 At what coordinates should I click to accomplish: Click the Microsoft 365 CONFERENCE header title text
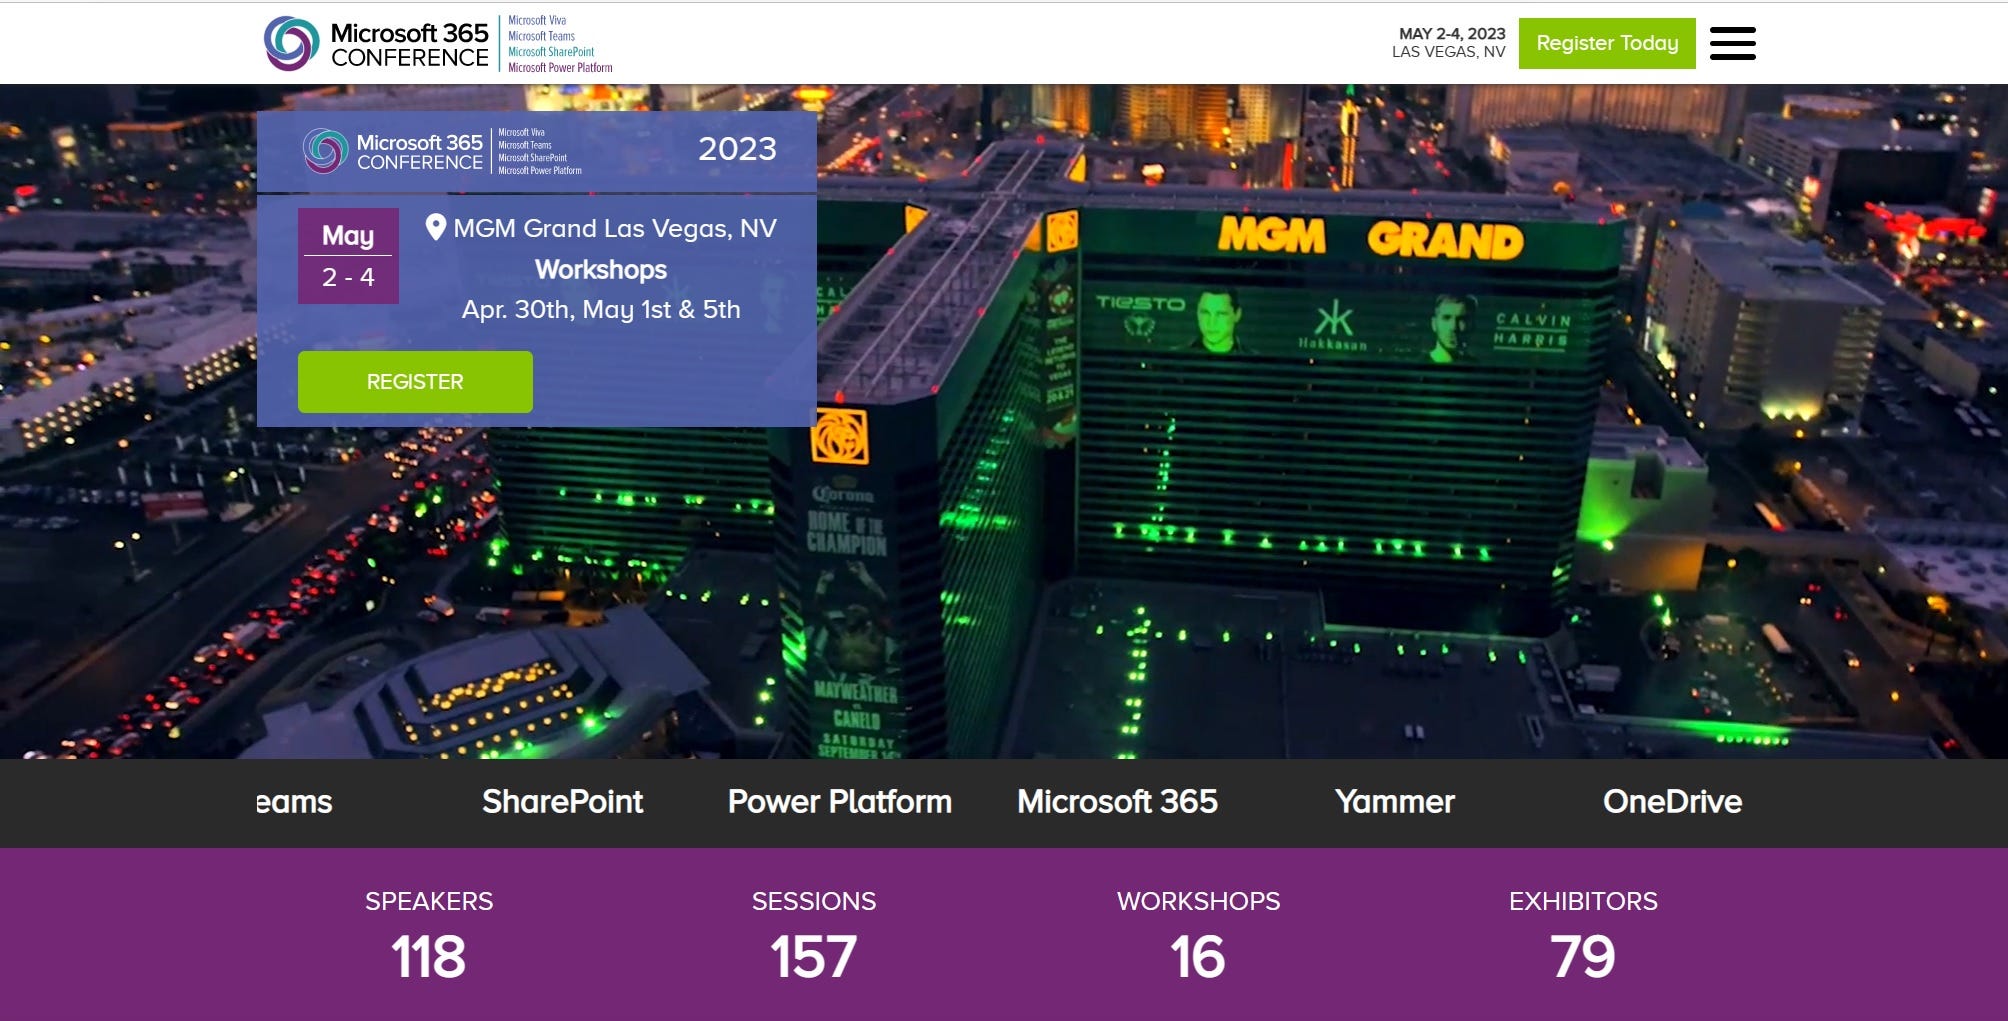(409, 45)
